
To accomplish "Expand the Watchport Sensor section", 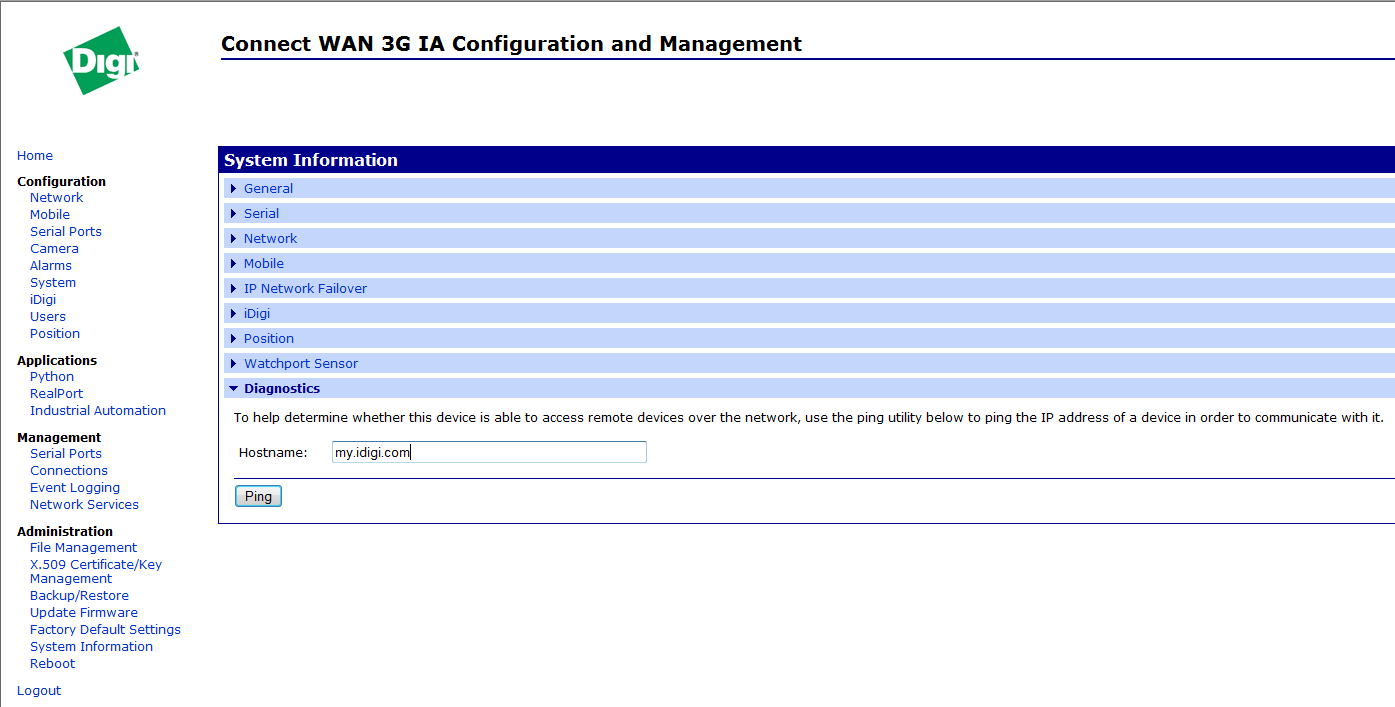I will coord(300,364).
